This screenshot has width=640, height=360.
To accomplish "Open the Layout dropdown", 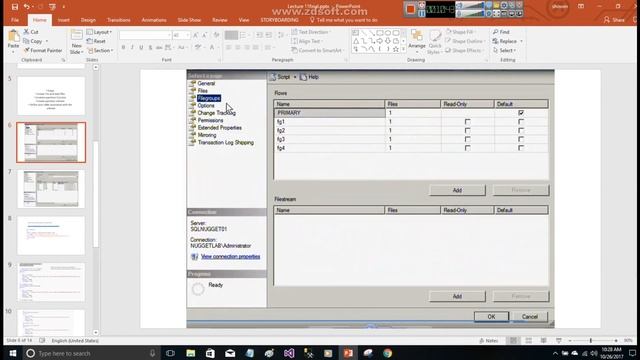I will click(x=100, y=32).
